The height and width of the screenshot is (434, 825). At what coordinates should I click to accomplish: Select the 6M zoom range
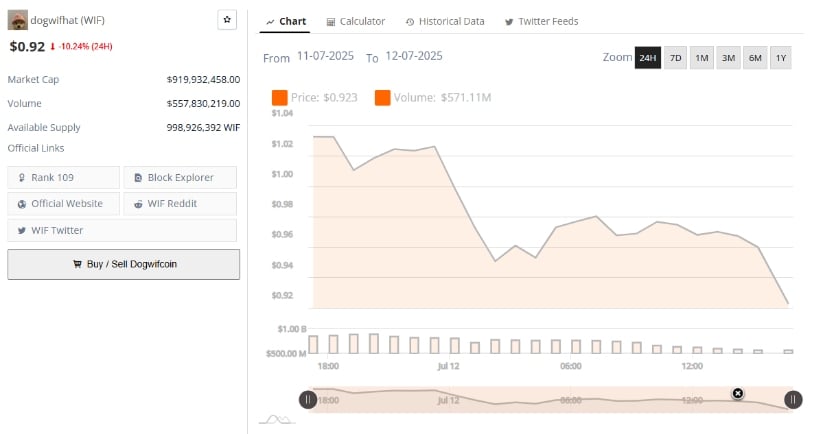[755, 58]
